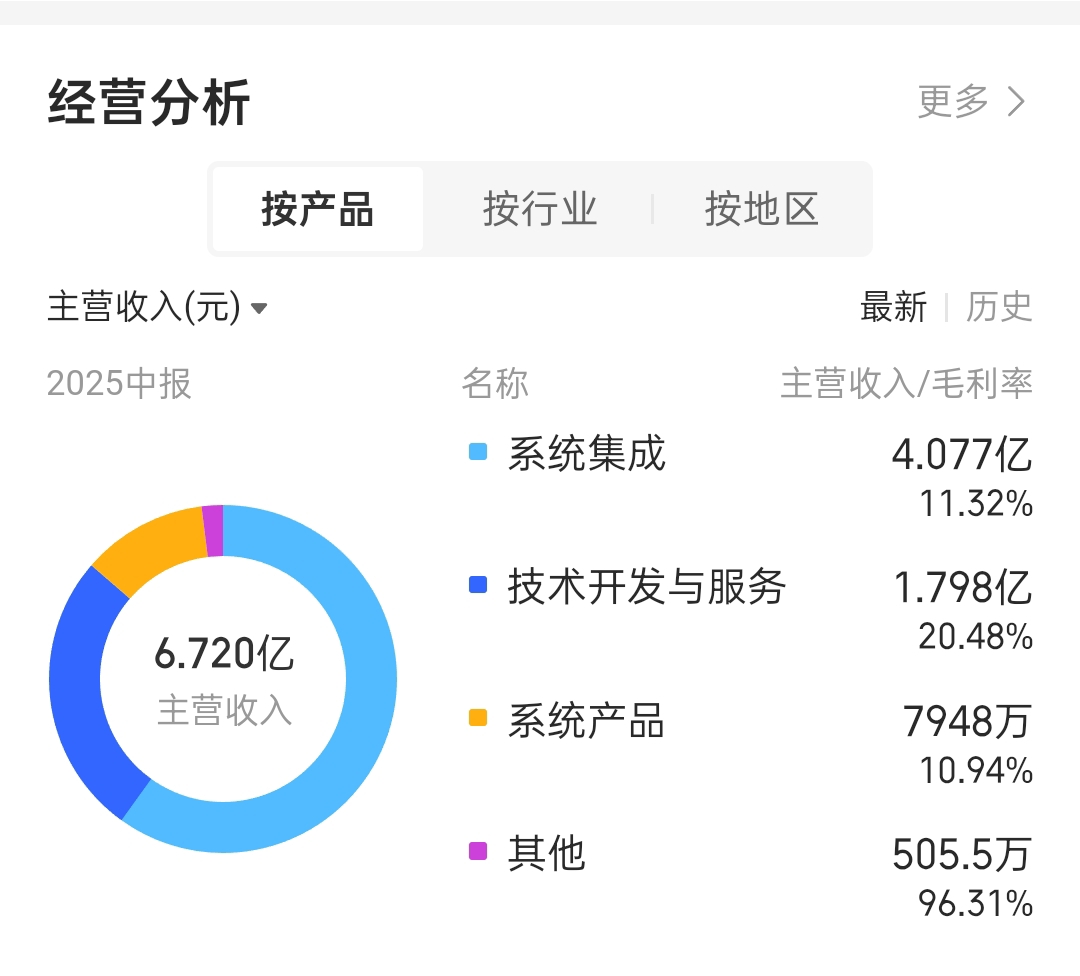Switch to the 按地区 tab
The image size is (1080, 976).
761,209
